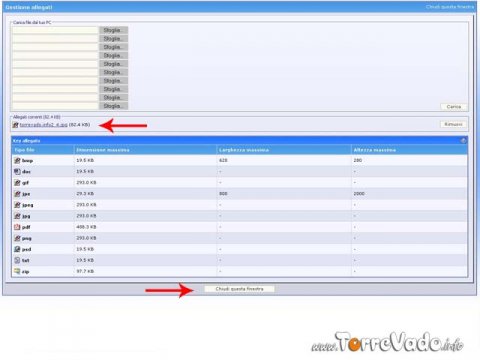Click the 293.0 KB size in jpg row

click(86, 216)
